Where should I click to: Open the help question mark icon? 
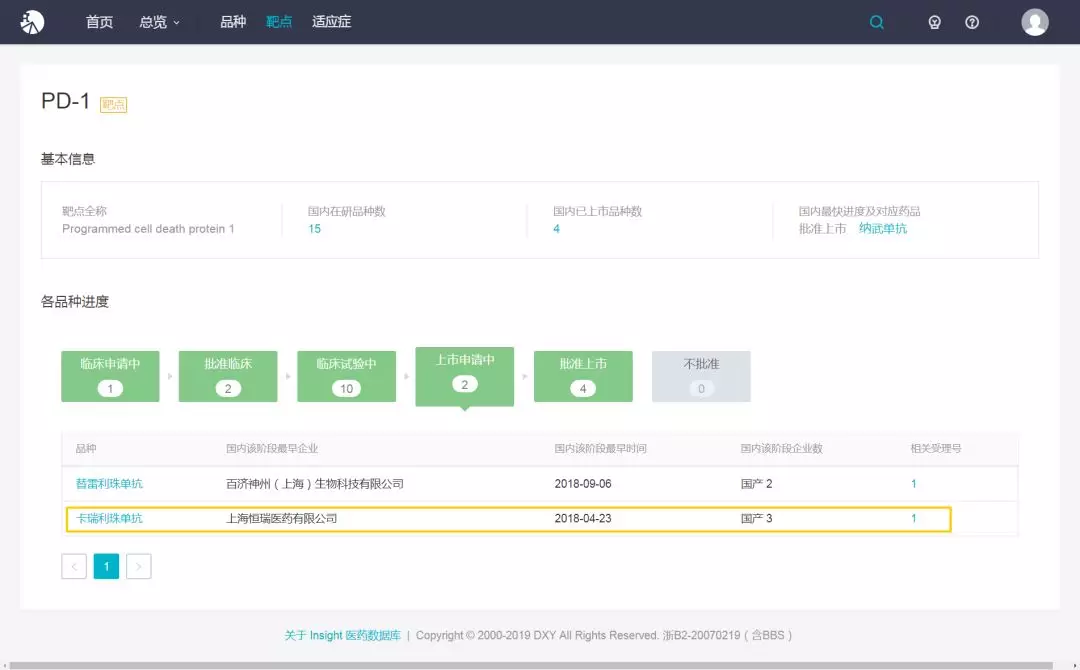click(972, 22)
